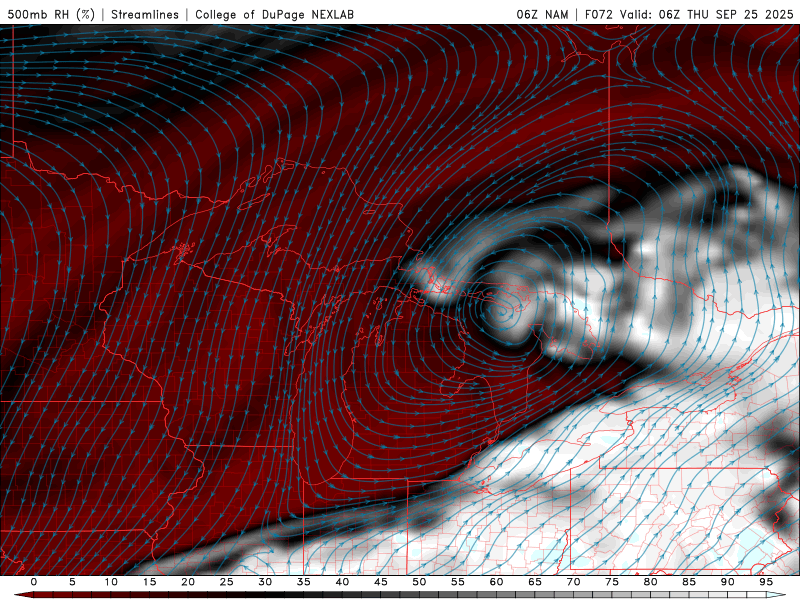
Task: Click the 'F072' forecast hour label
Action: 599,14
